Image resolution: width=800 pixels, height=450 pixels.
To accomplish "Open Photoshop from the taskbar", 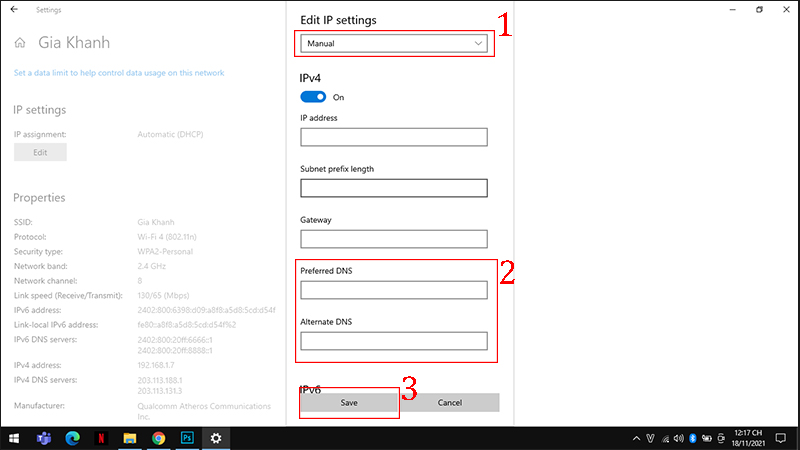I will point(186,438).
